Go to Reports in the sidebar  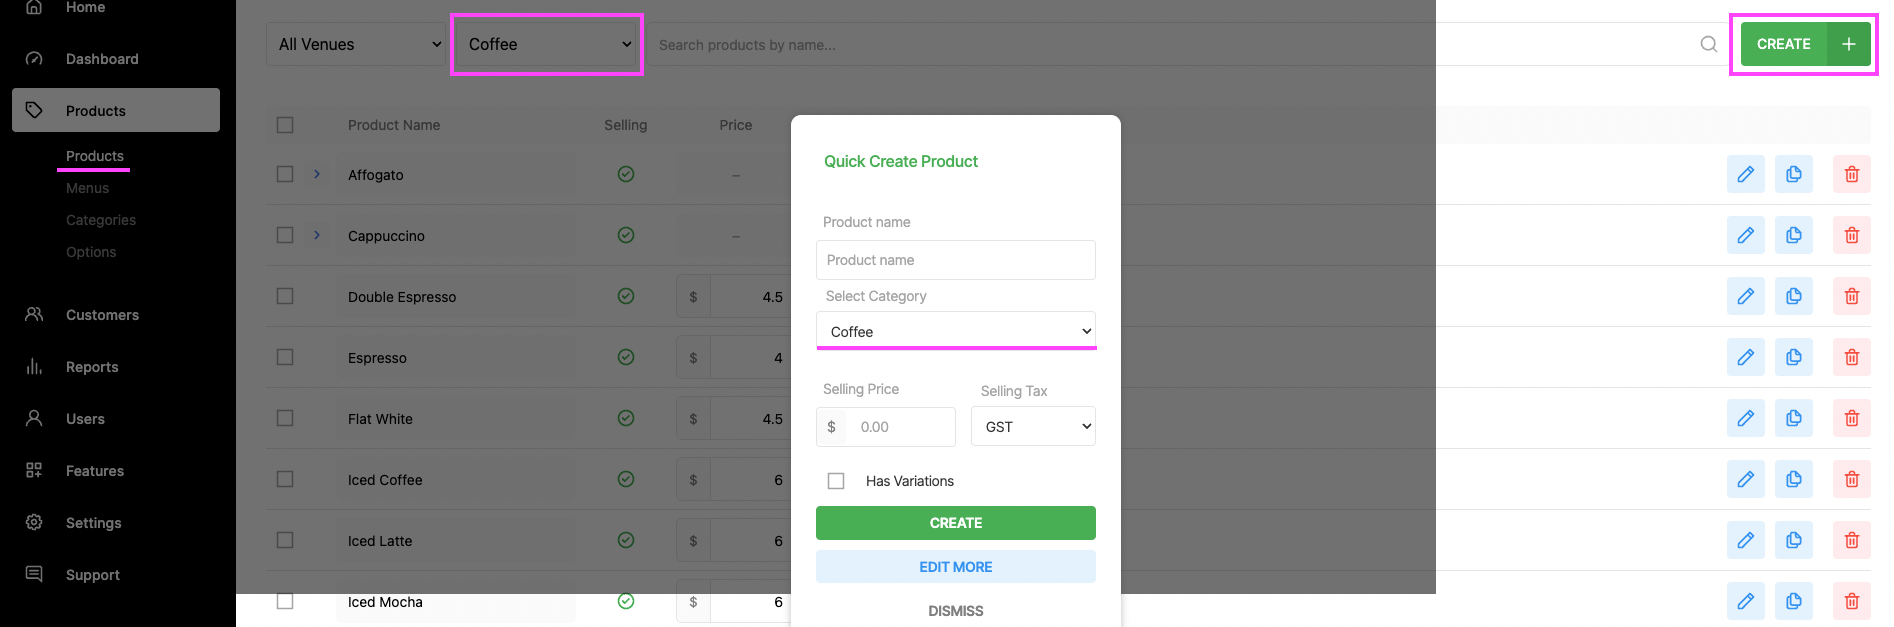(92, 367)
